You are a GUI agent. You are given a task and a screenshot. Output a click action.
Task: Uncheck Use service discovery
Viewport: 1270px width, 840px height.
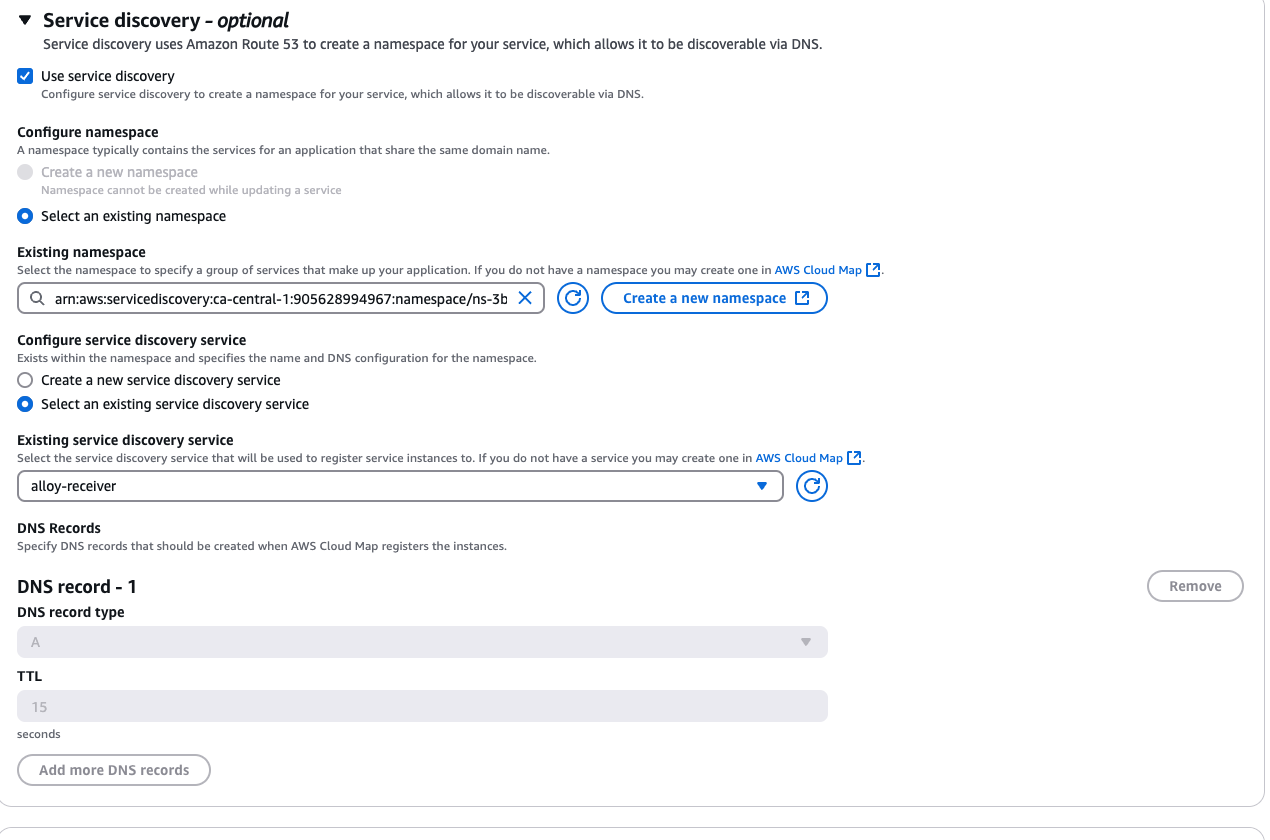coord(24,75)
